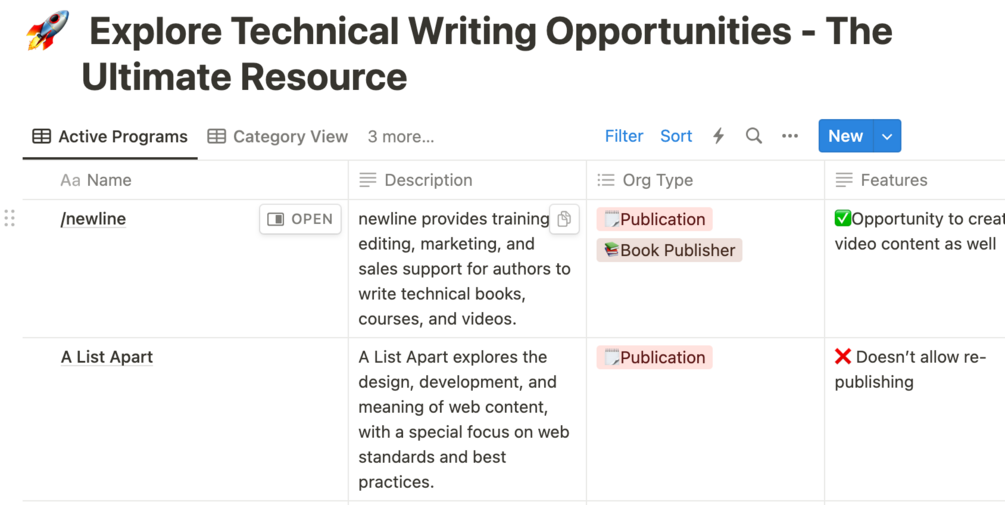Open the database search magnifier icon
This screenshot has width=1005, height=505.
pyautogui.click(x=754, y=136)
